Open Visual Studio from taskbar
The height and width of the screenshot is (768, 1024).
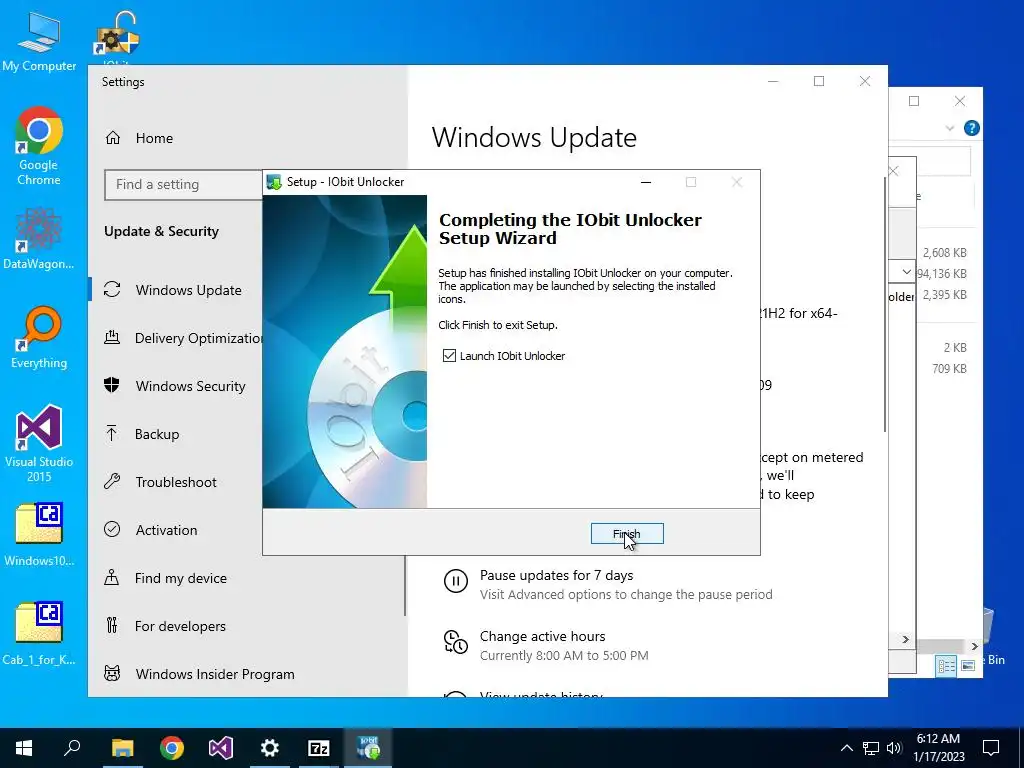[x=221, y=748]
